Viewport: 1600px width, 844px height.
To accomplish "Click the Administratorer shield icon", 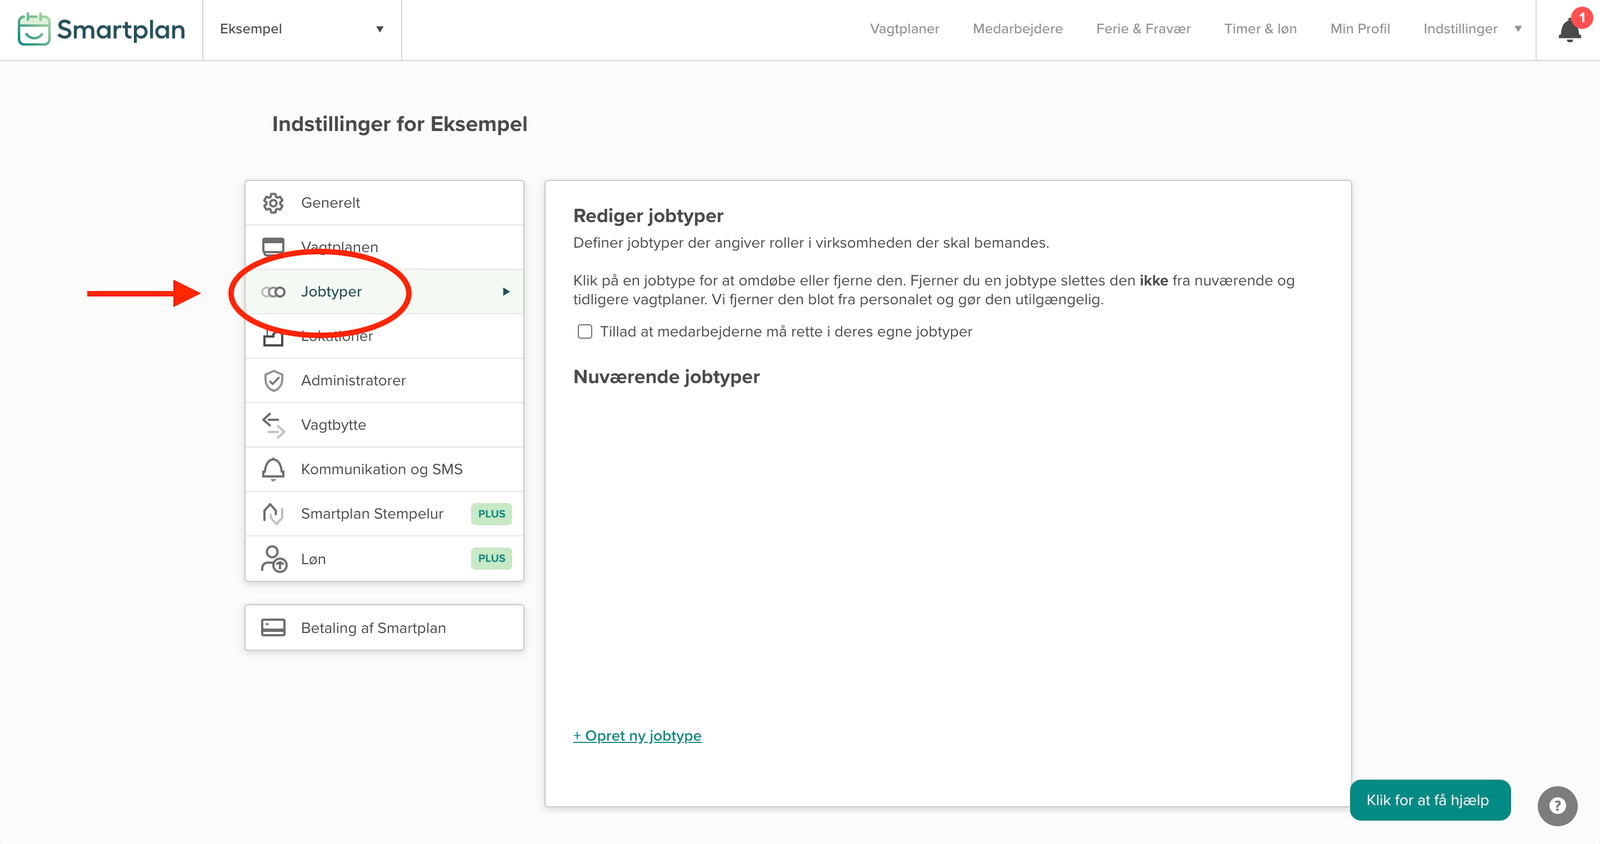I will point(273,381).
